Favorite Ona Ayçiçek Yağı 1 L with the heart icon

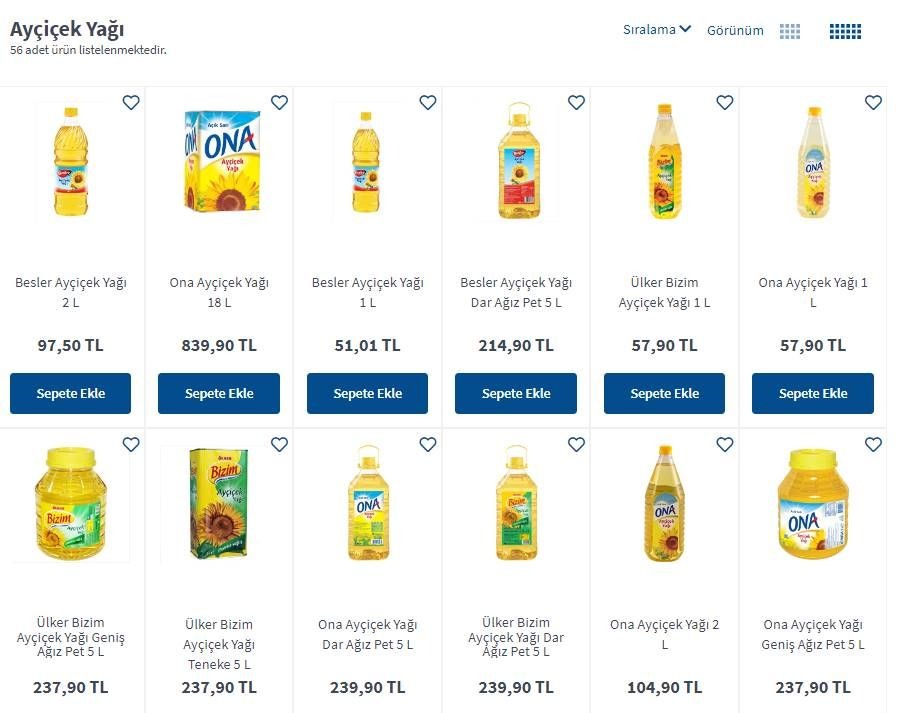pos(873,103)
